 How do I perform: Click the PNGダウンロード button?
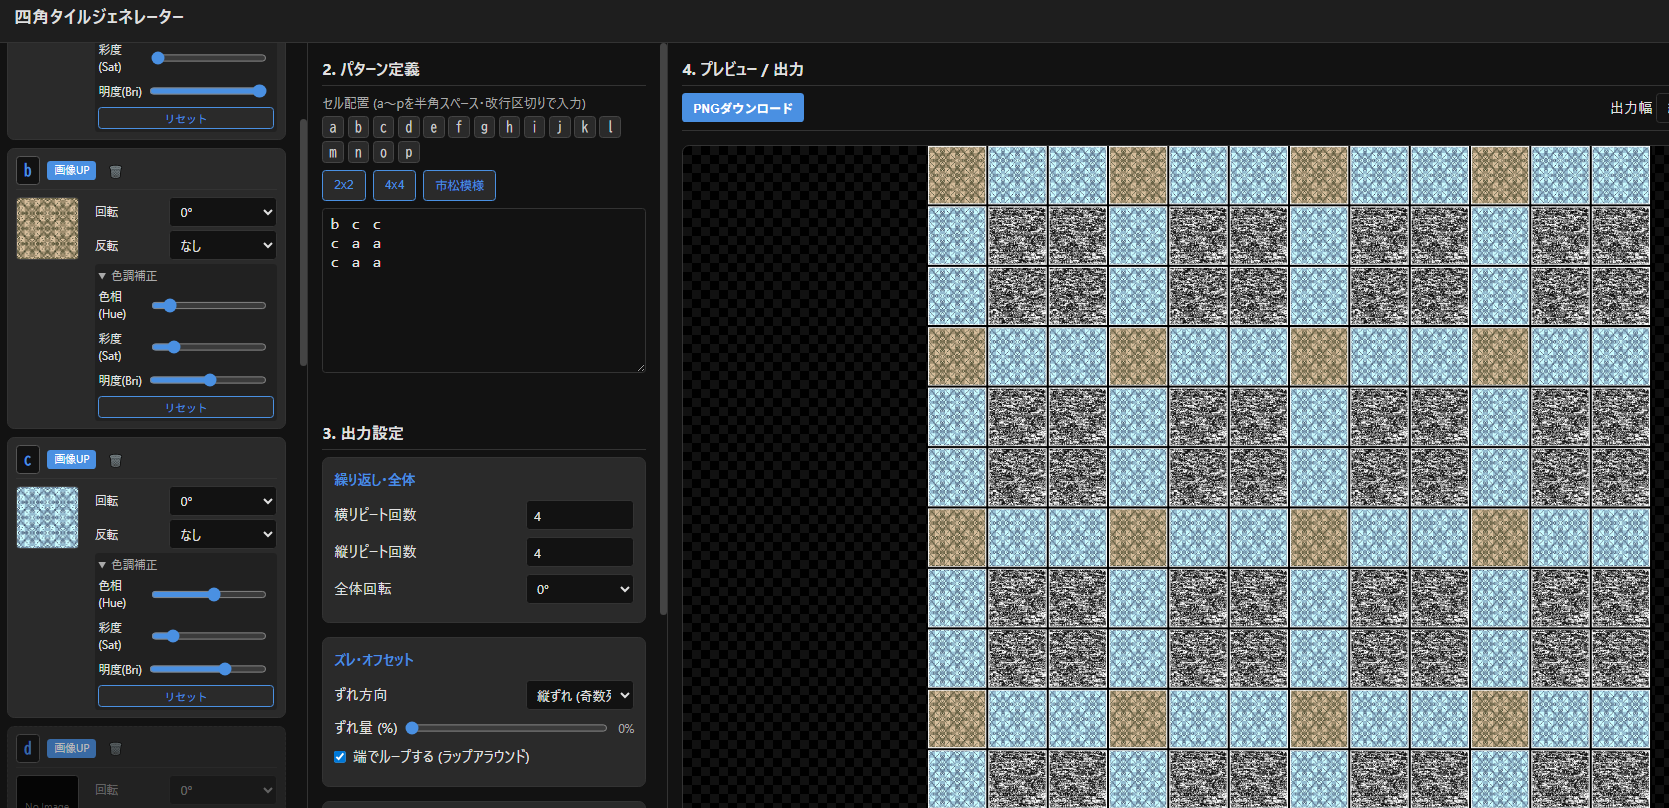(743, 108)
